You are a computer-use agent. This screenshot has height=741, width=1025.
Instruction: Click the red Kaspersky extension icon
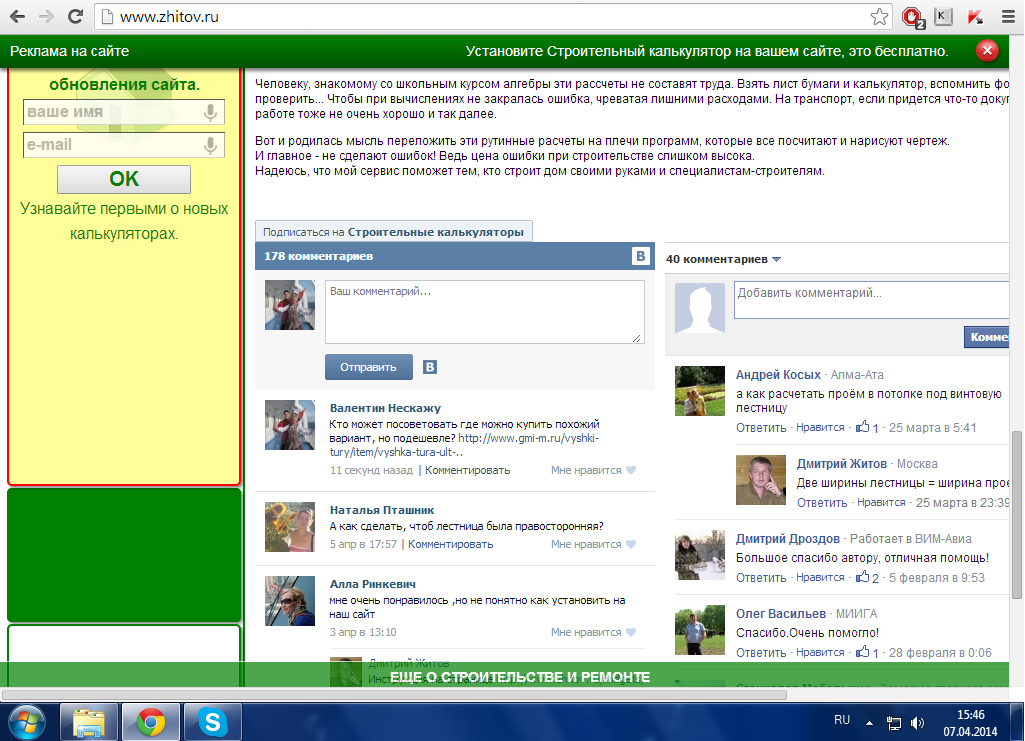pos(975,17)
